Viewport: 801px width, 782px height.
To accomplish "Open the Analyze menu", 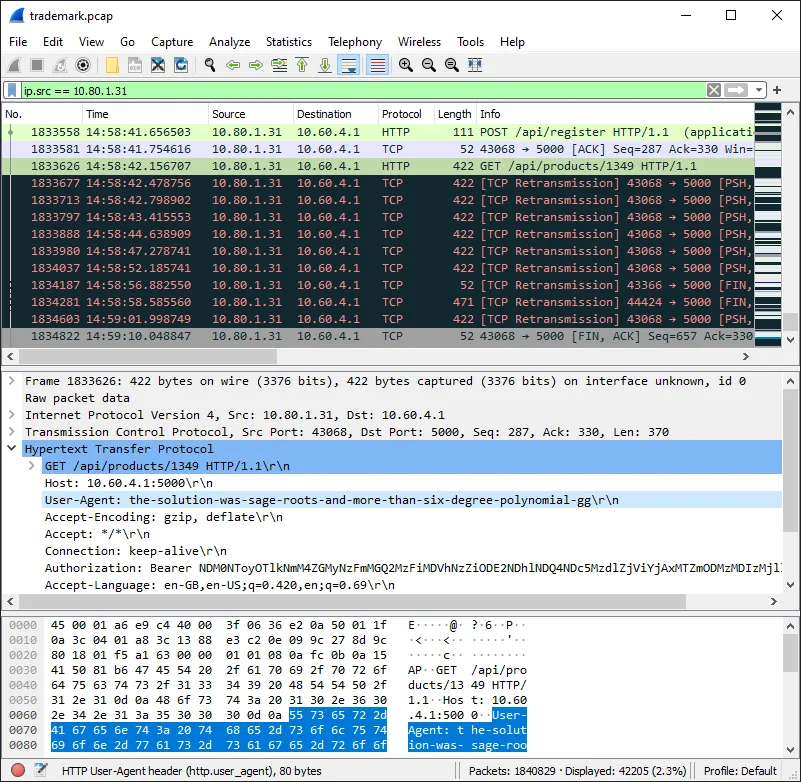I will 229,42.
